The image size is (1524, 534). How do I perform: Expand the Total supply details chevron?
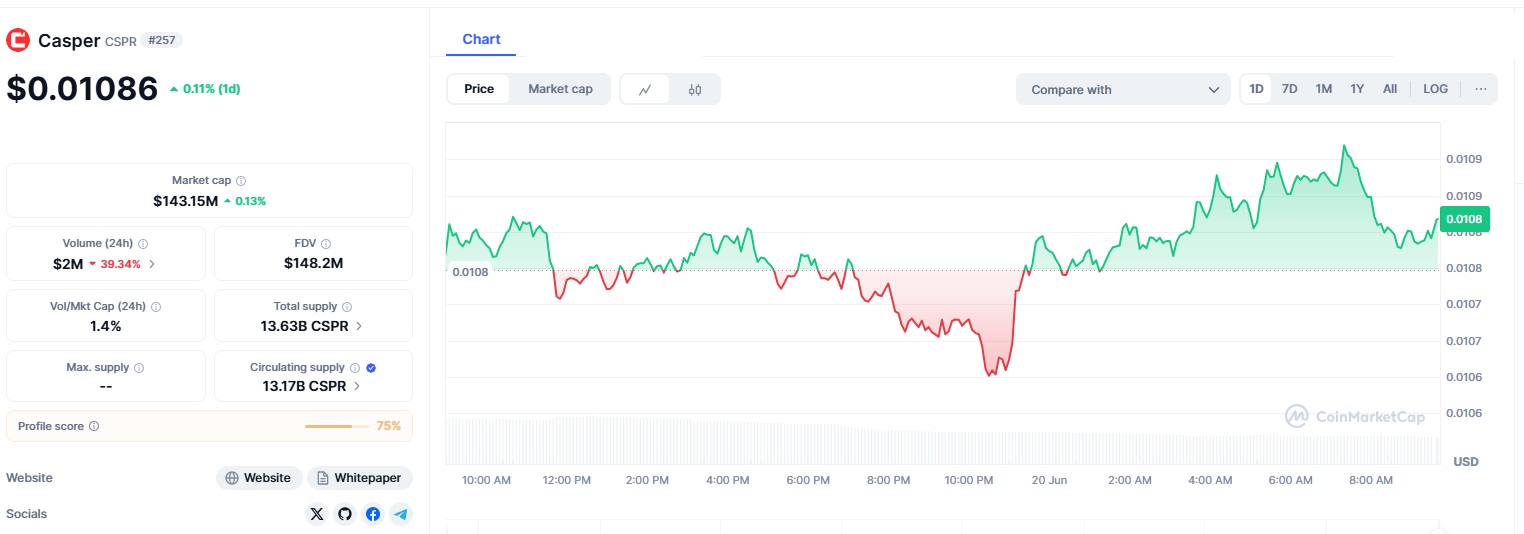click(359, 326)
